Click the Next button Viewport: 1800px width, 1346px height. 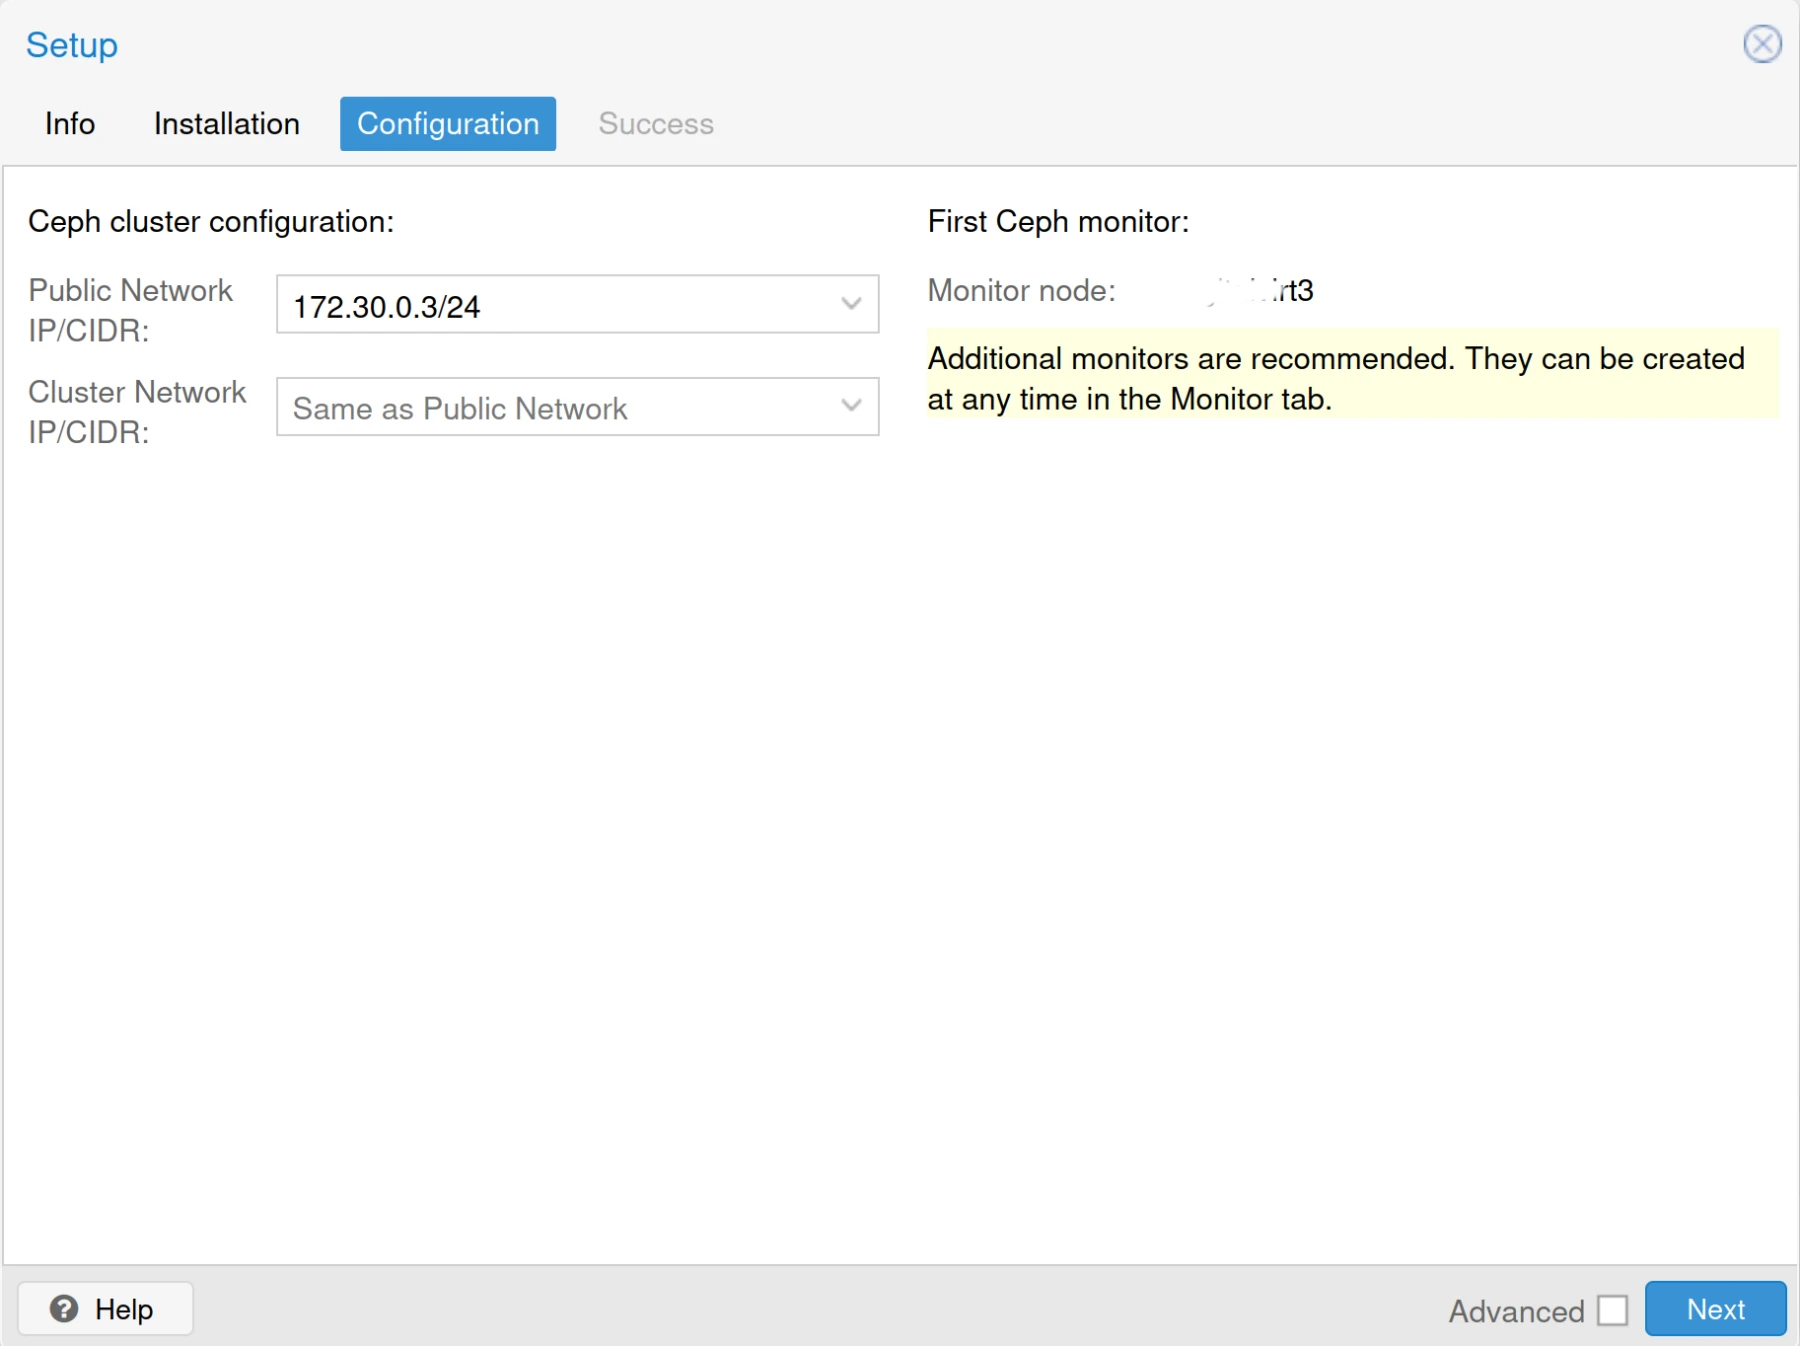pos(1715,1309)
